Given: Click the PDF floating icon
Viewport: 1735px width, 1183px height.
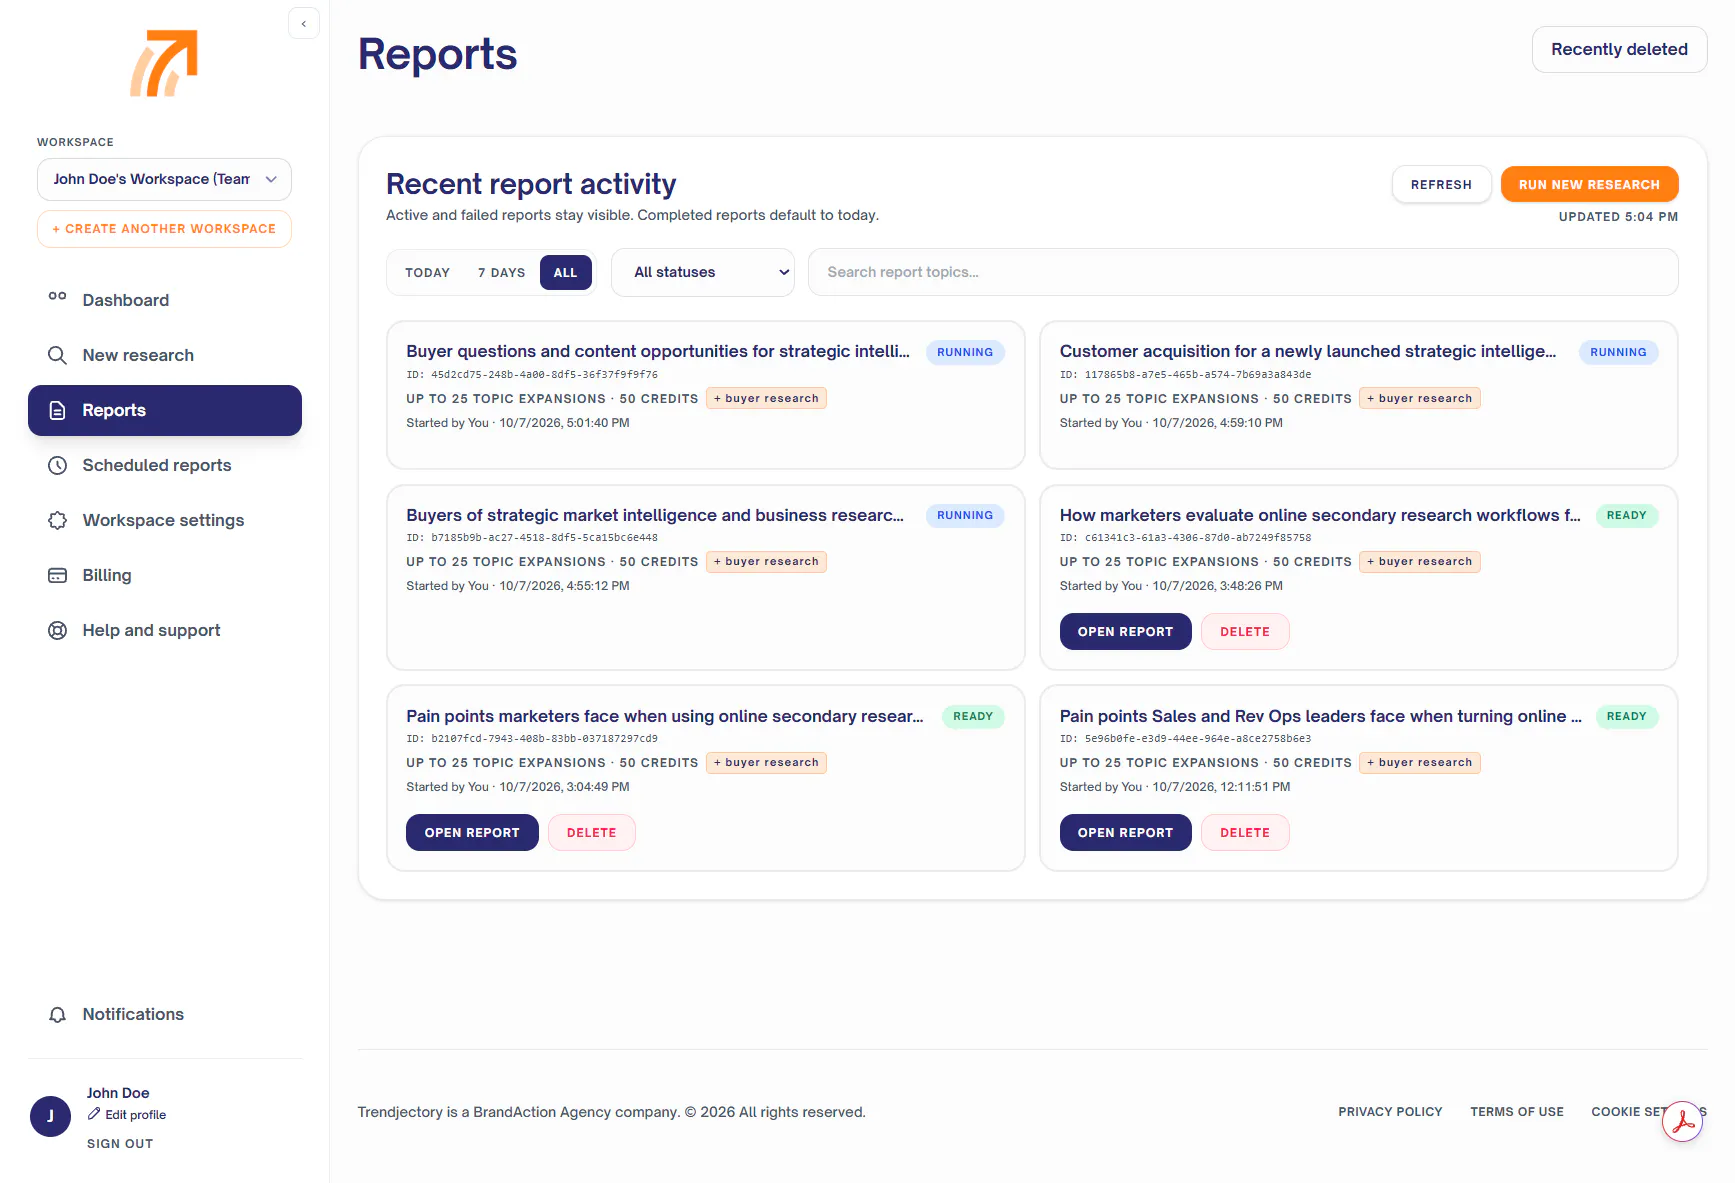Looking at the screenshot, I should pos(1683,1121).
